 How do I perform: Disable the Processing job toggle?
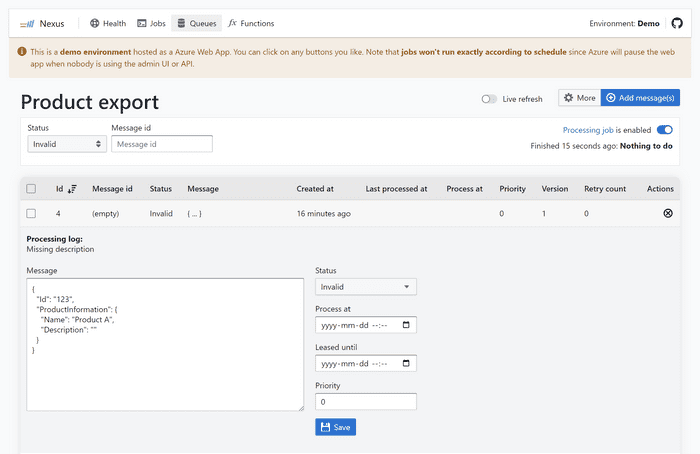(x=664, y=130)
